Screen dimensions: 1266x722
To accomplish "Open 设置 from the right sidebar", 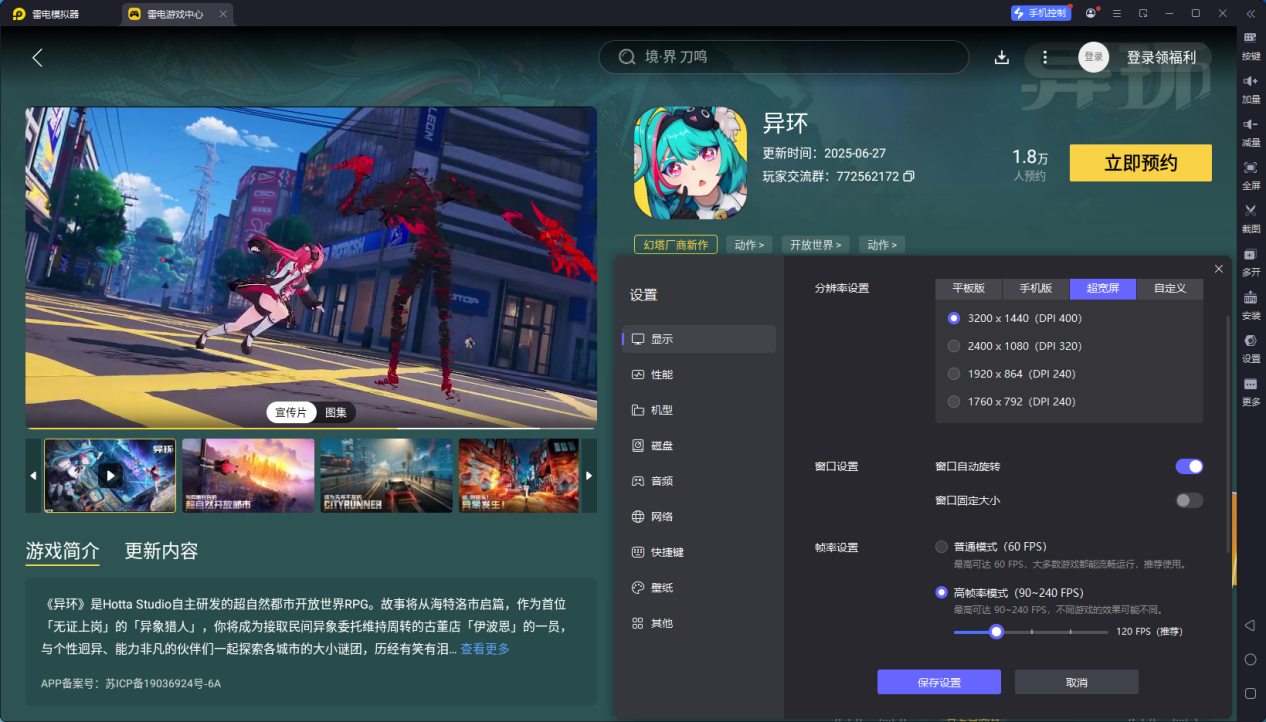I will pyautogui.click(x=1250, y=347).
